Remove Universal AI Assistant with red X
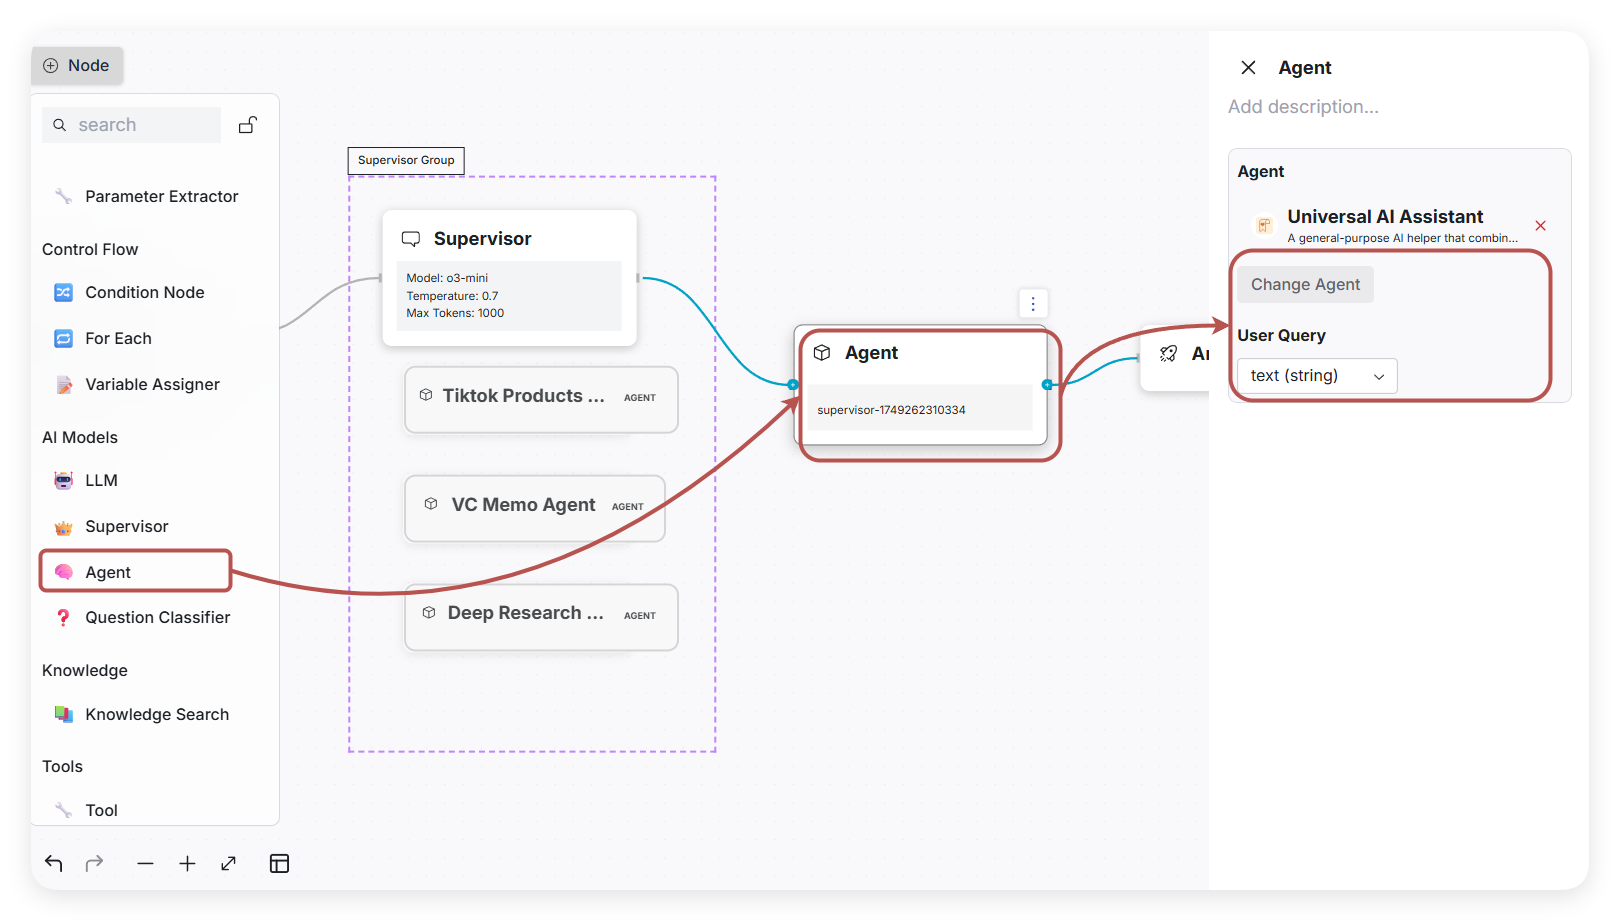Screen dimensions: 1620x921 click(x=1540, y=226)
